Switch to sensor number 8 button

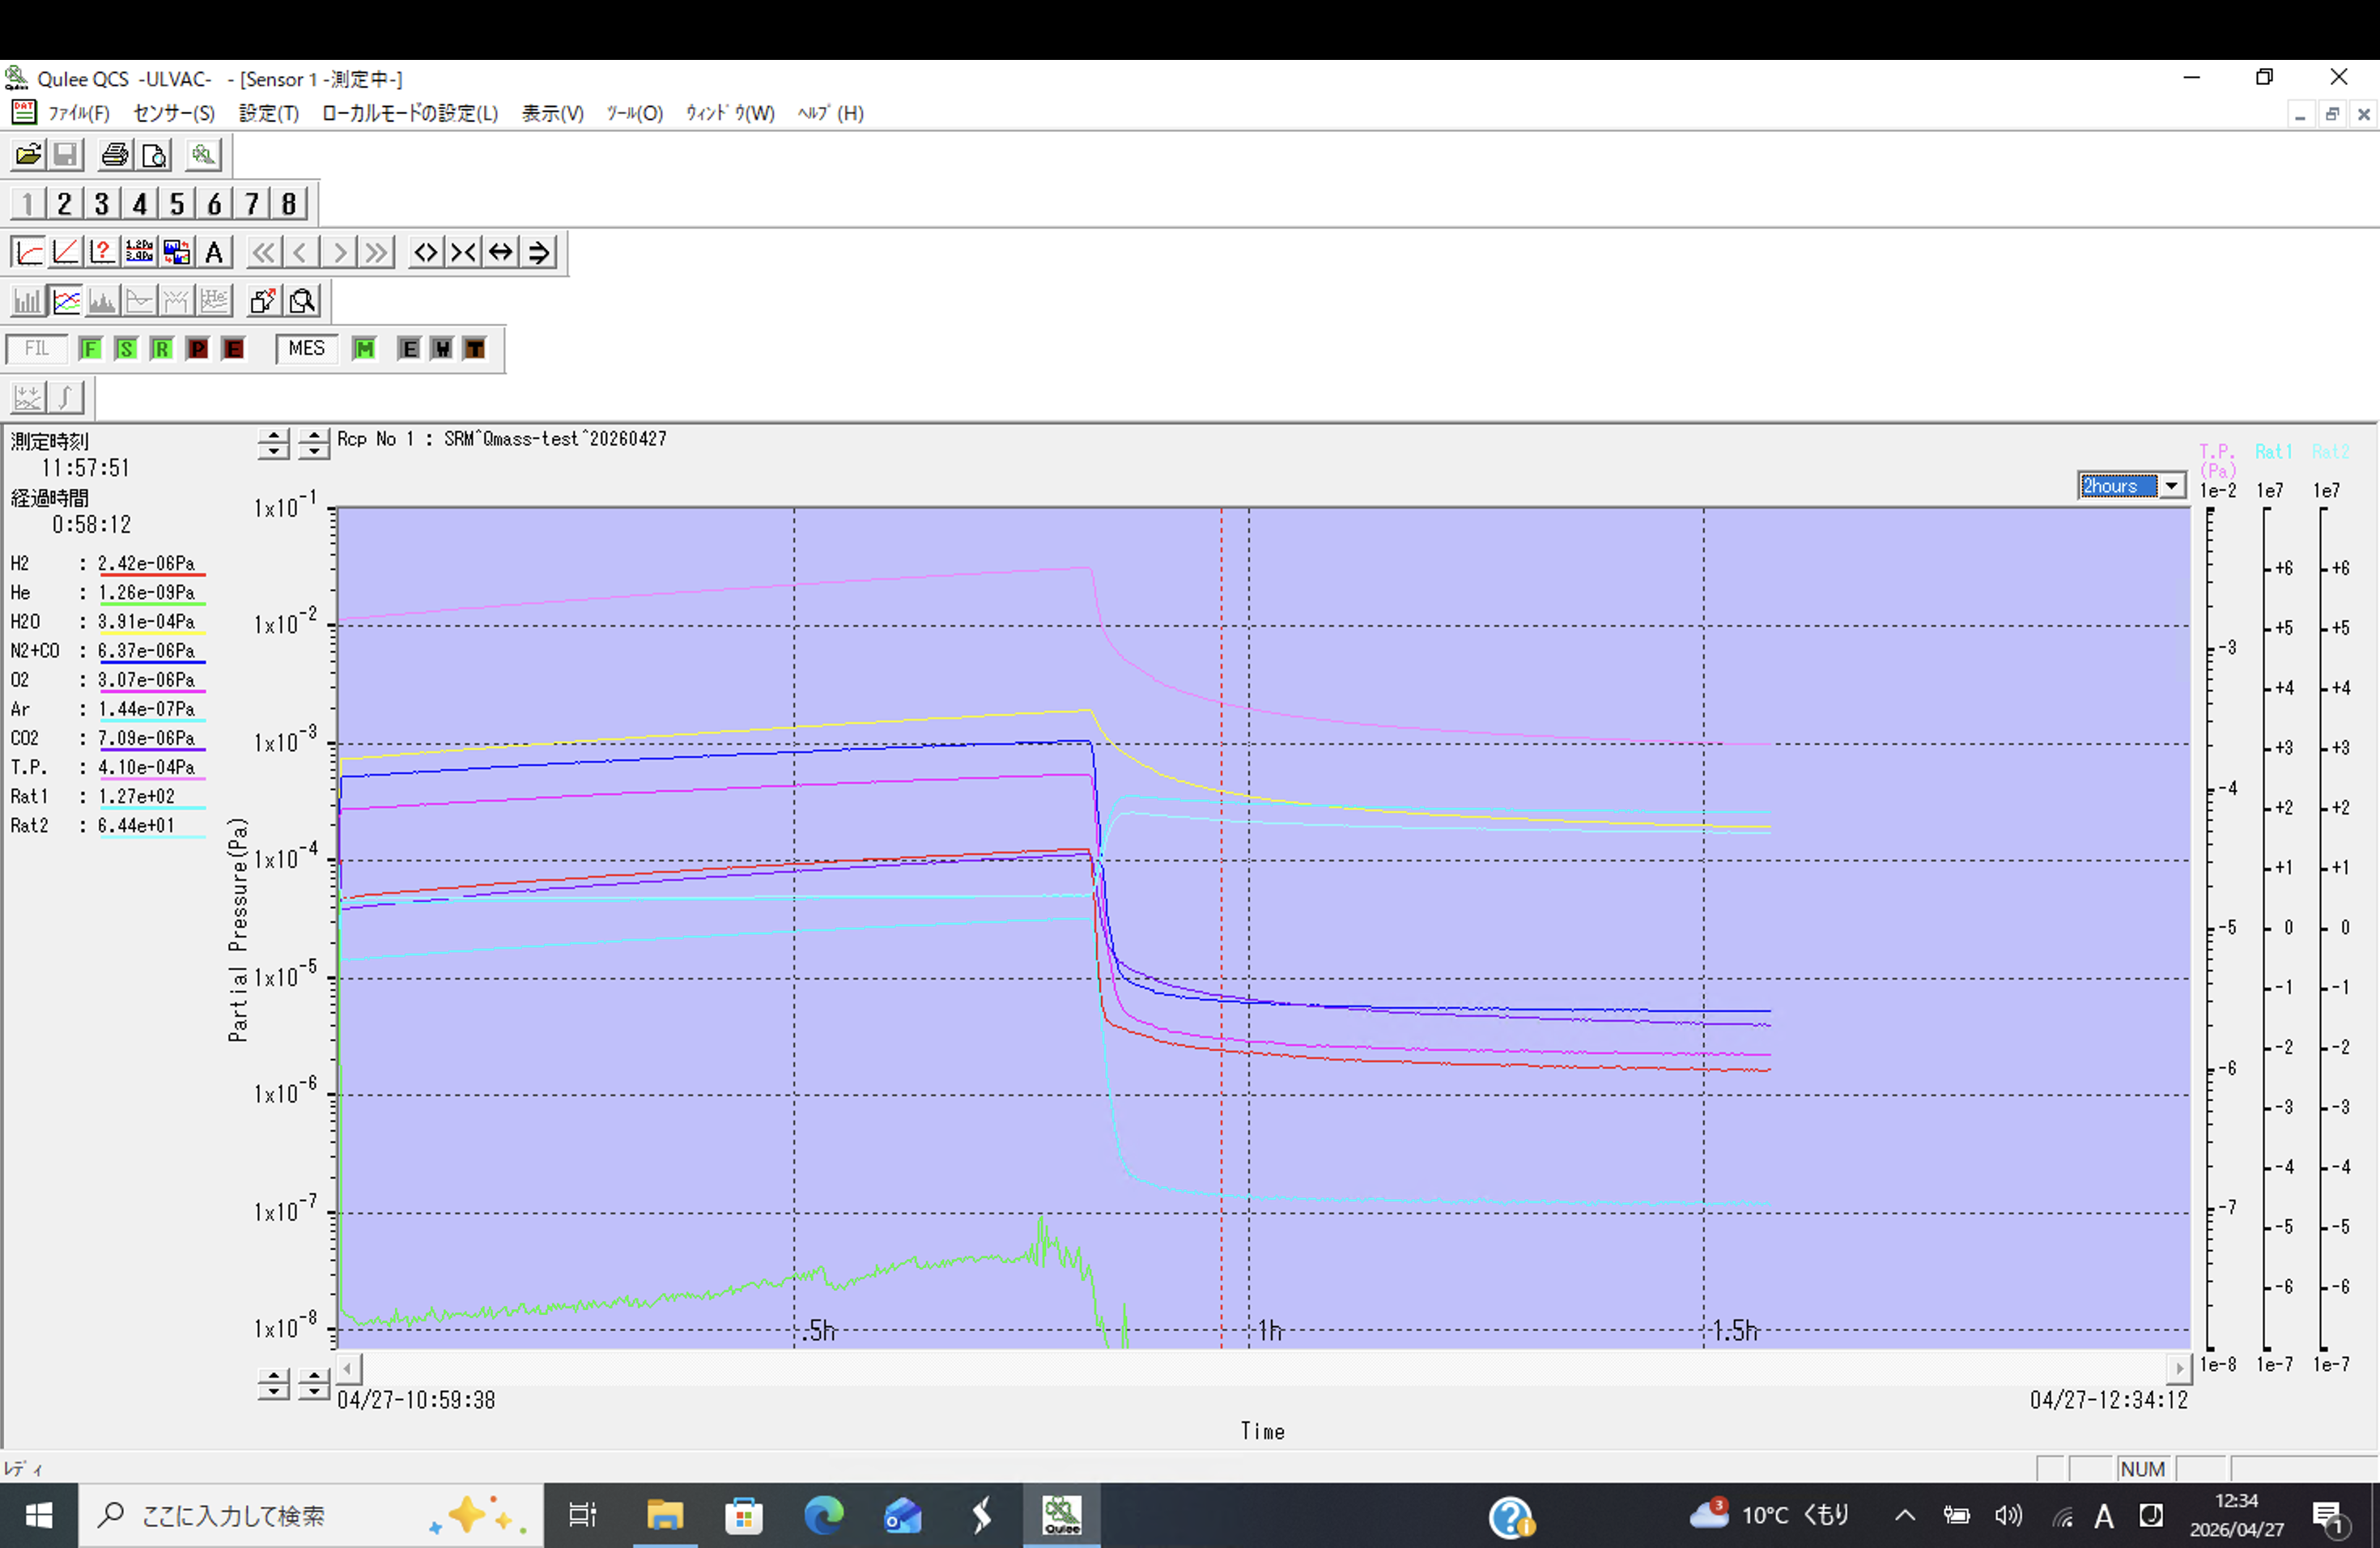click(289, 204)
